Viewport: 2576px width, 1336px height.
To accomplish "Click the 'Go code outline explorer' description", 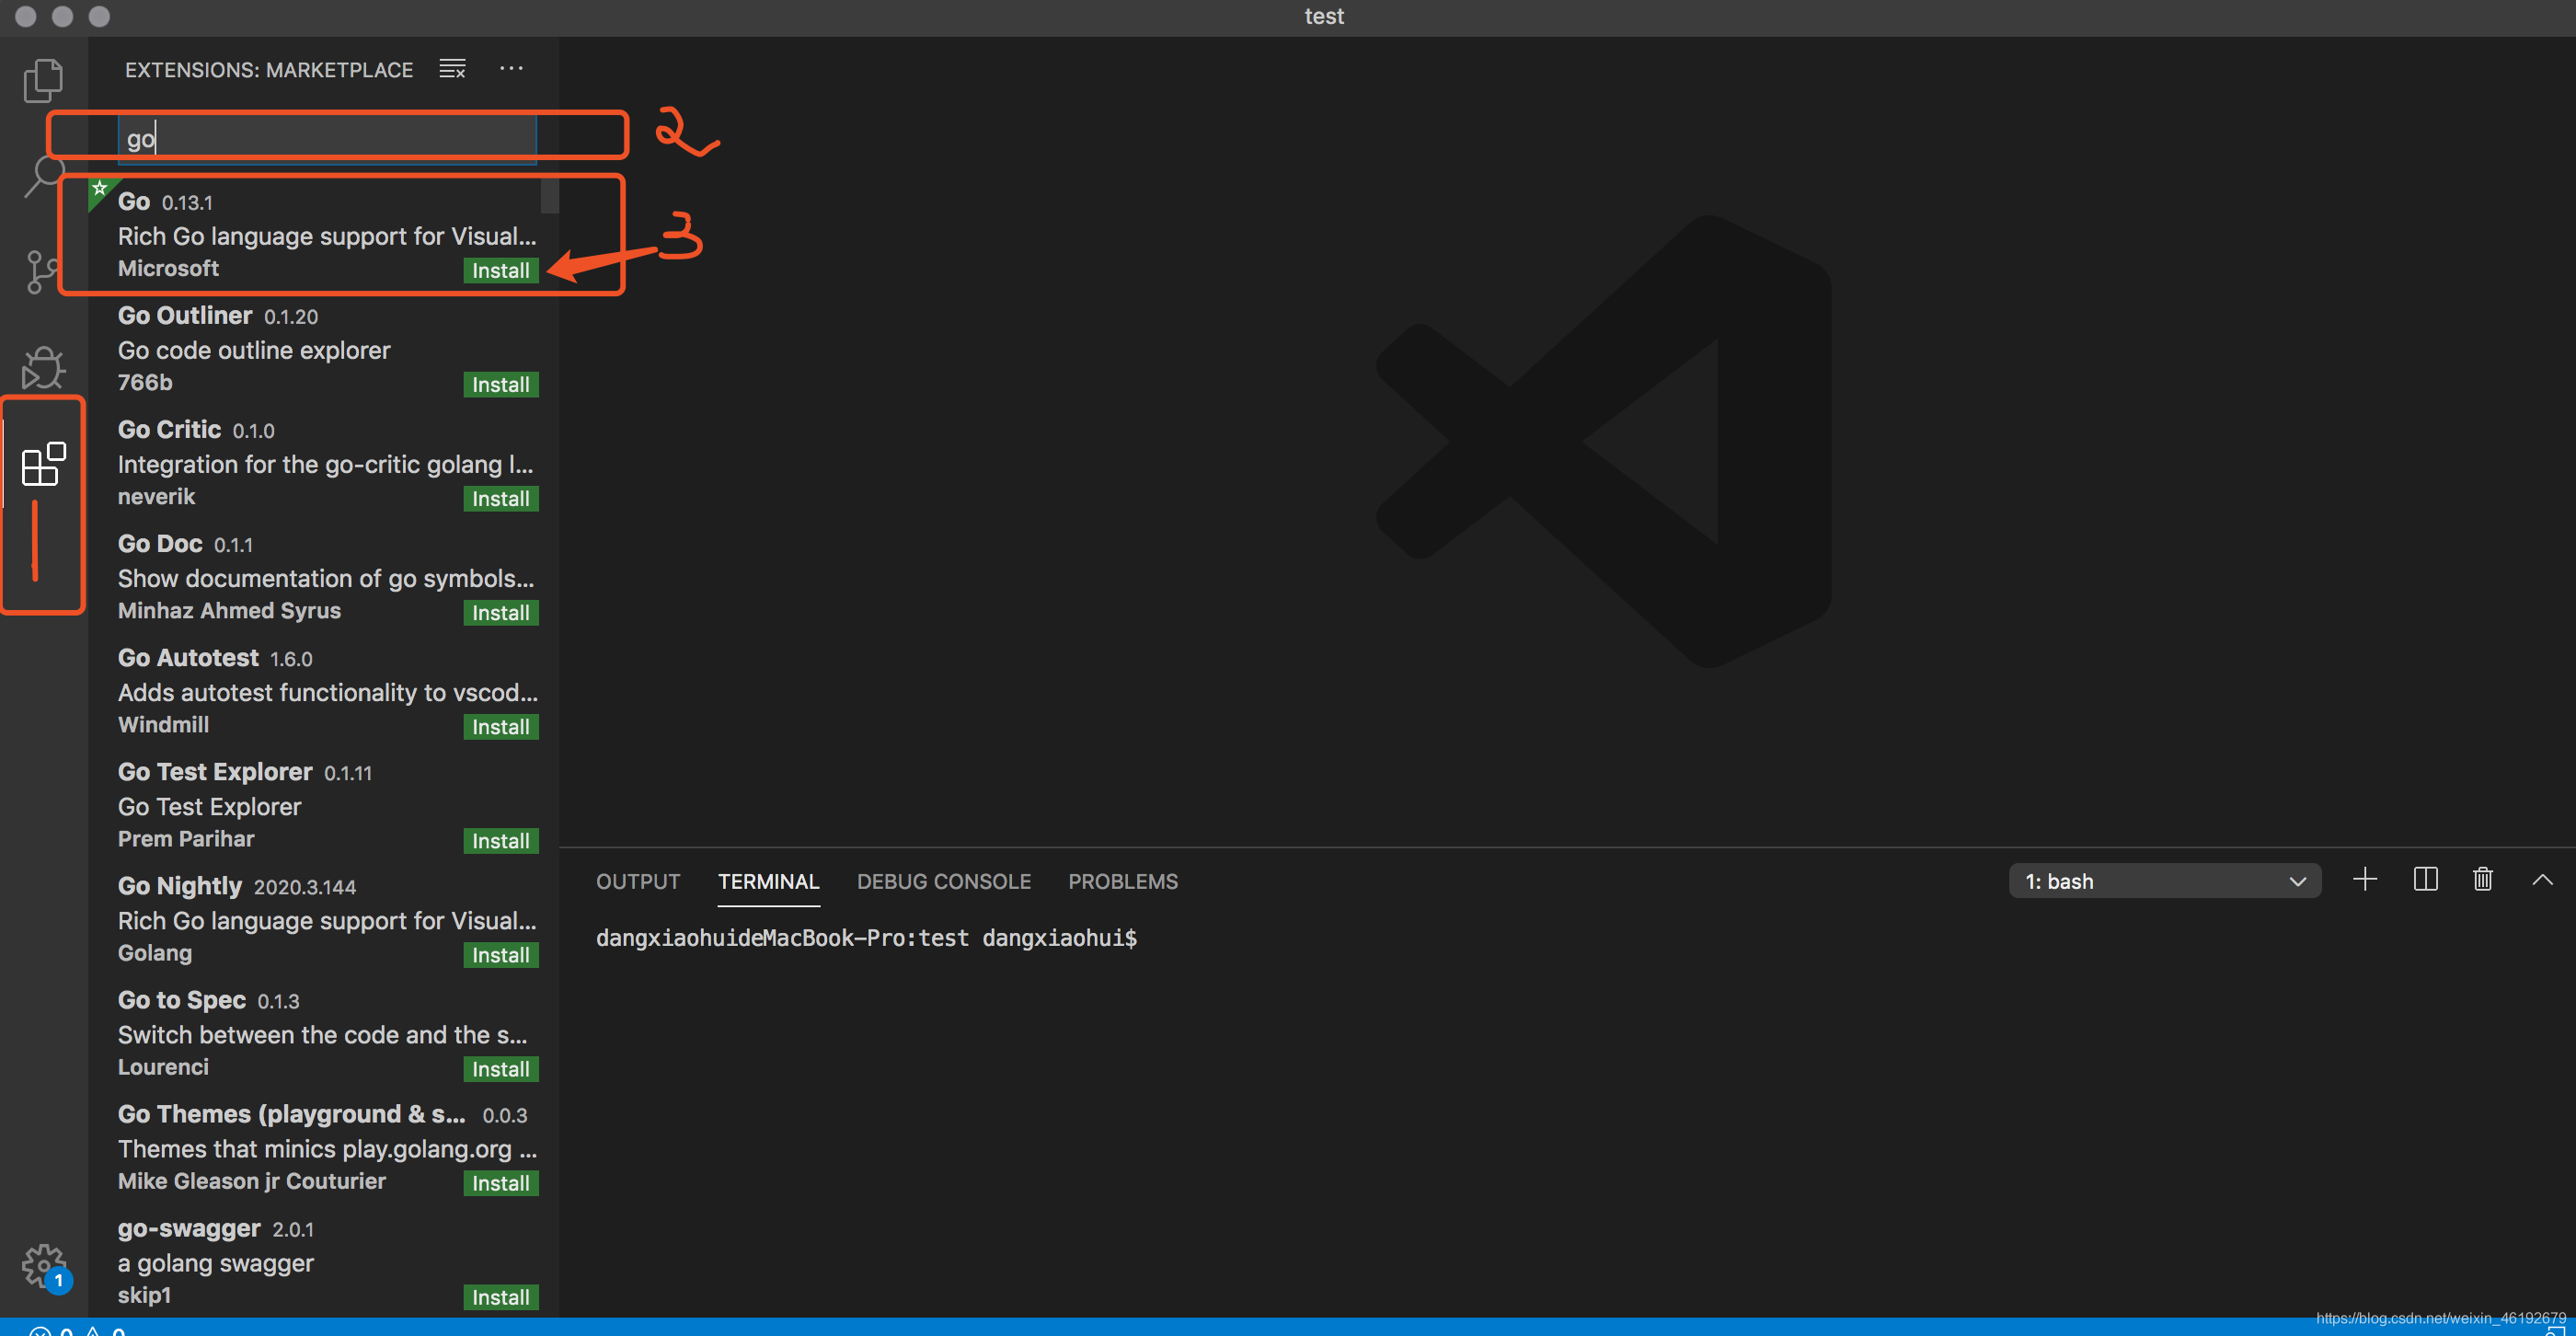I will 254,350.
